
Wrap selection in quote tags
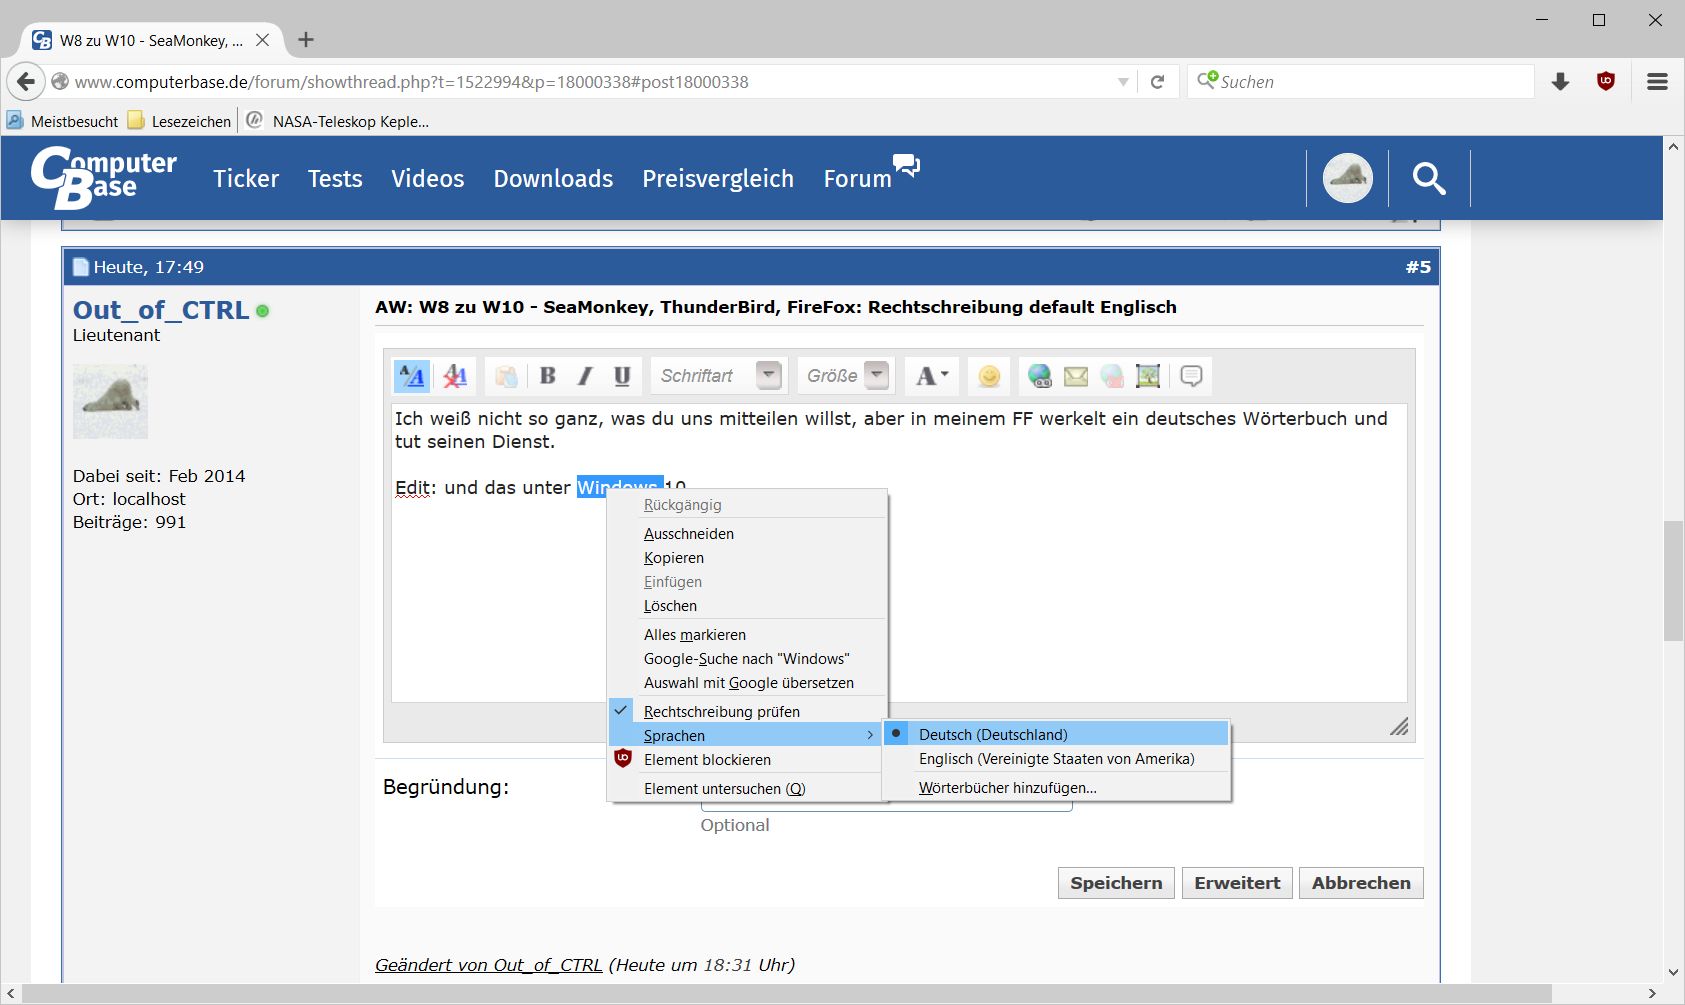click(x=1191, y=376)
